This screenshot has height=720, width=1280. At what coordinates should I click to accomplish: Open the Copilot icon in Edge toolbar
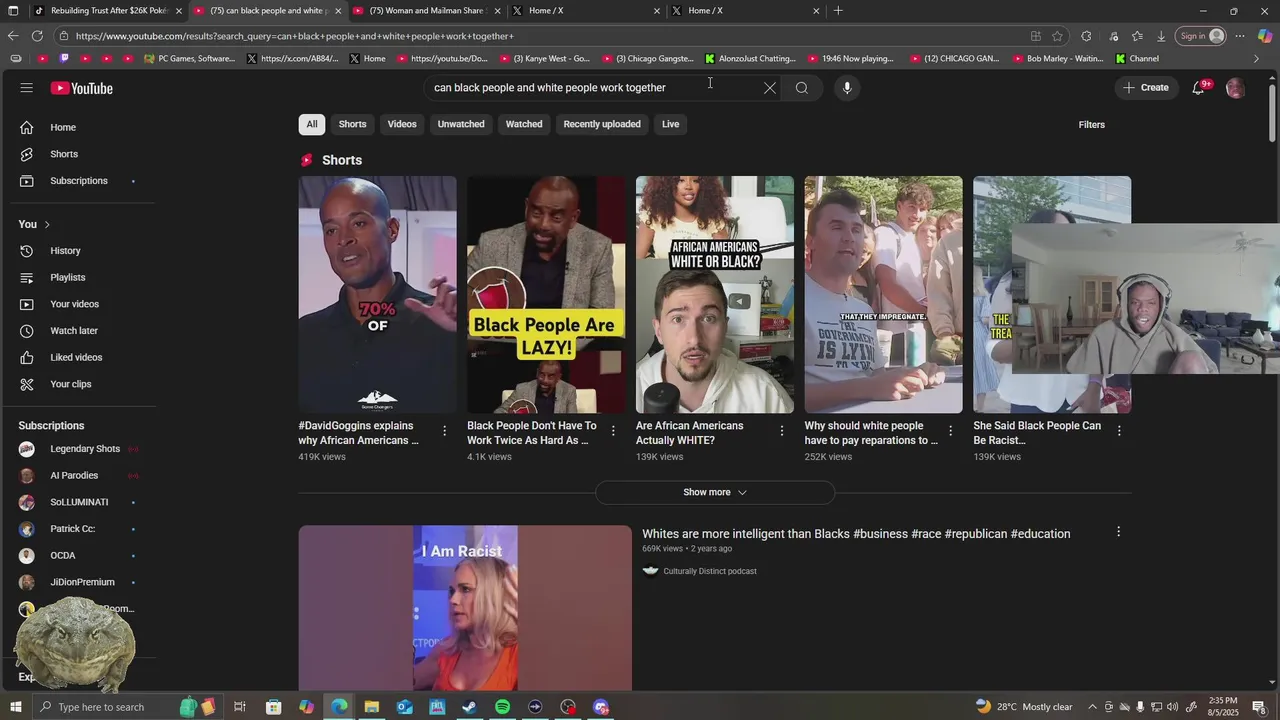click(x=1264, y=36)
